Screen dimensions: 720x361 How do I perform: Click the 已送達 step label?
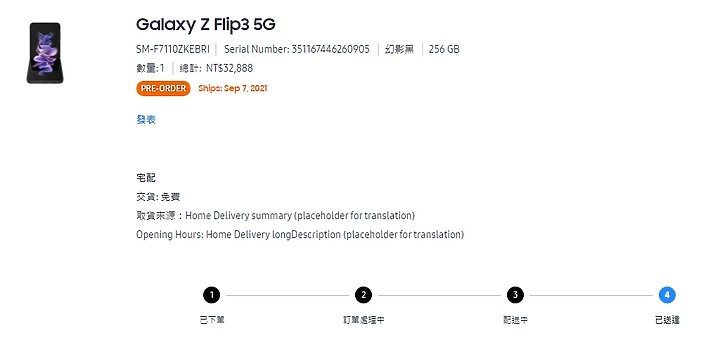pos(667,320)
